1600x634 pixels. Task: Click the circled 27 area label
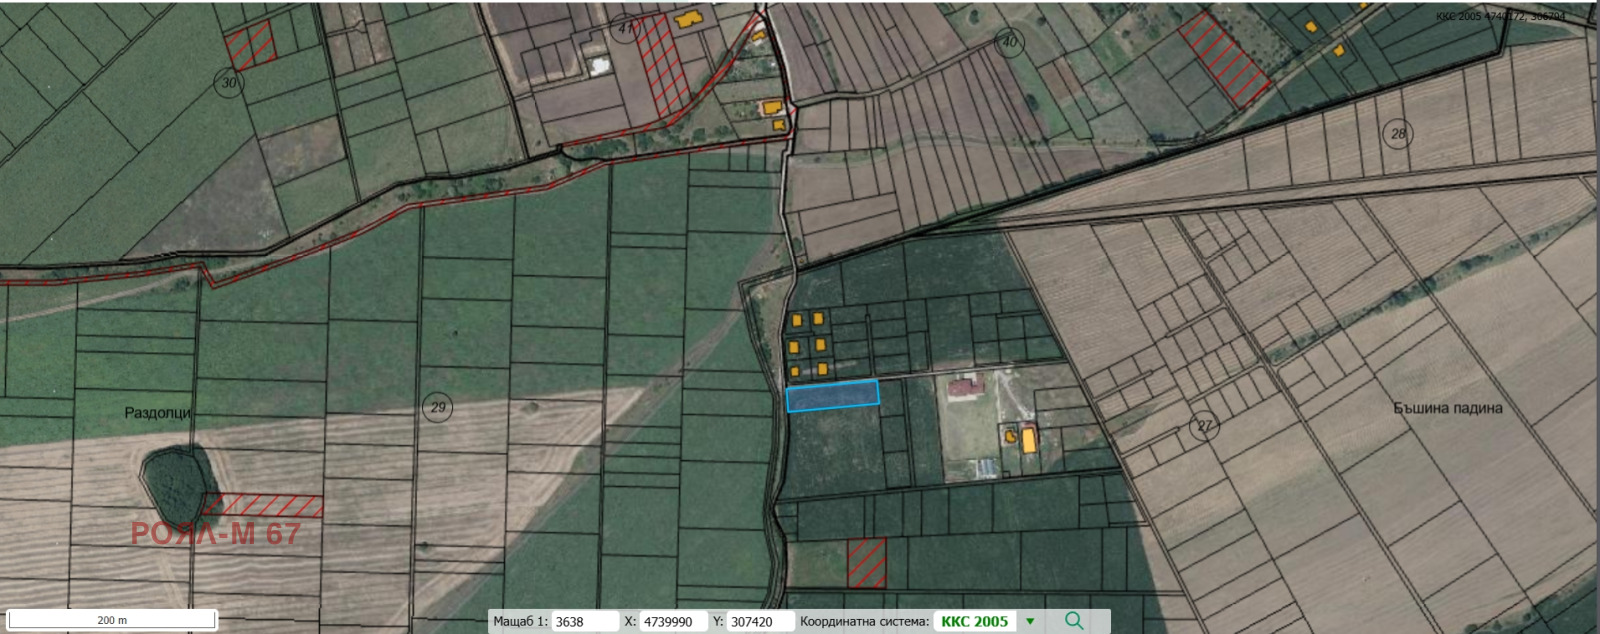pos(1204,427)
